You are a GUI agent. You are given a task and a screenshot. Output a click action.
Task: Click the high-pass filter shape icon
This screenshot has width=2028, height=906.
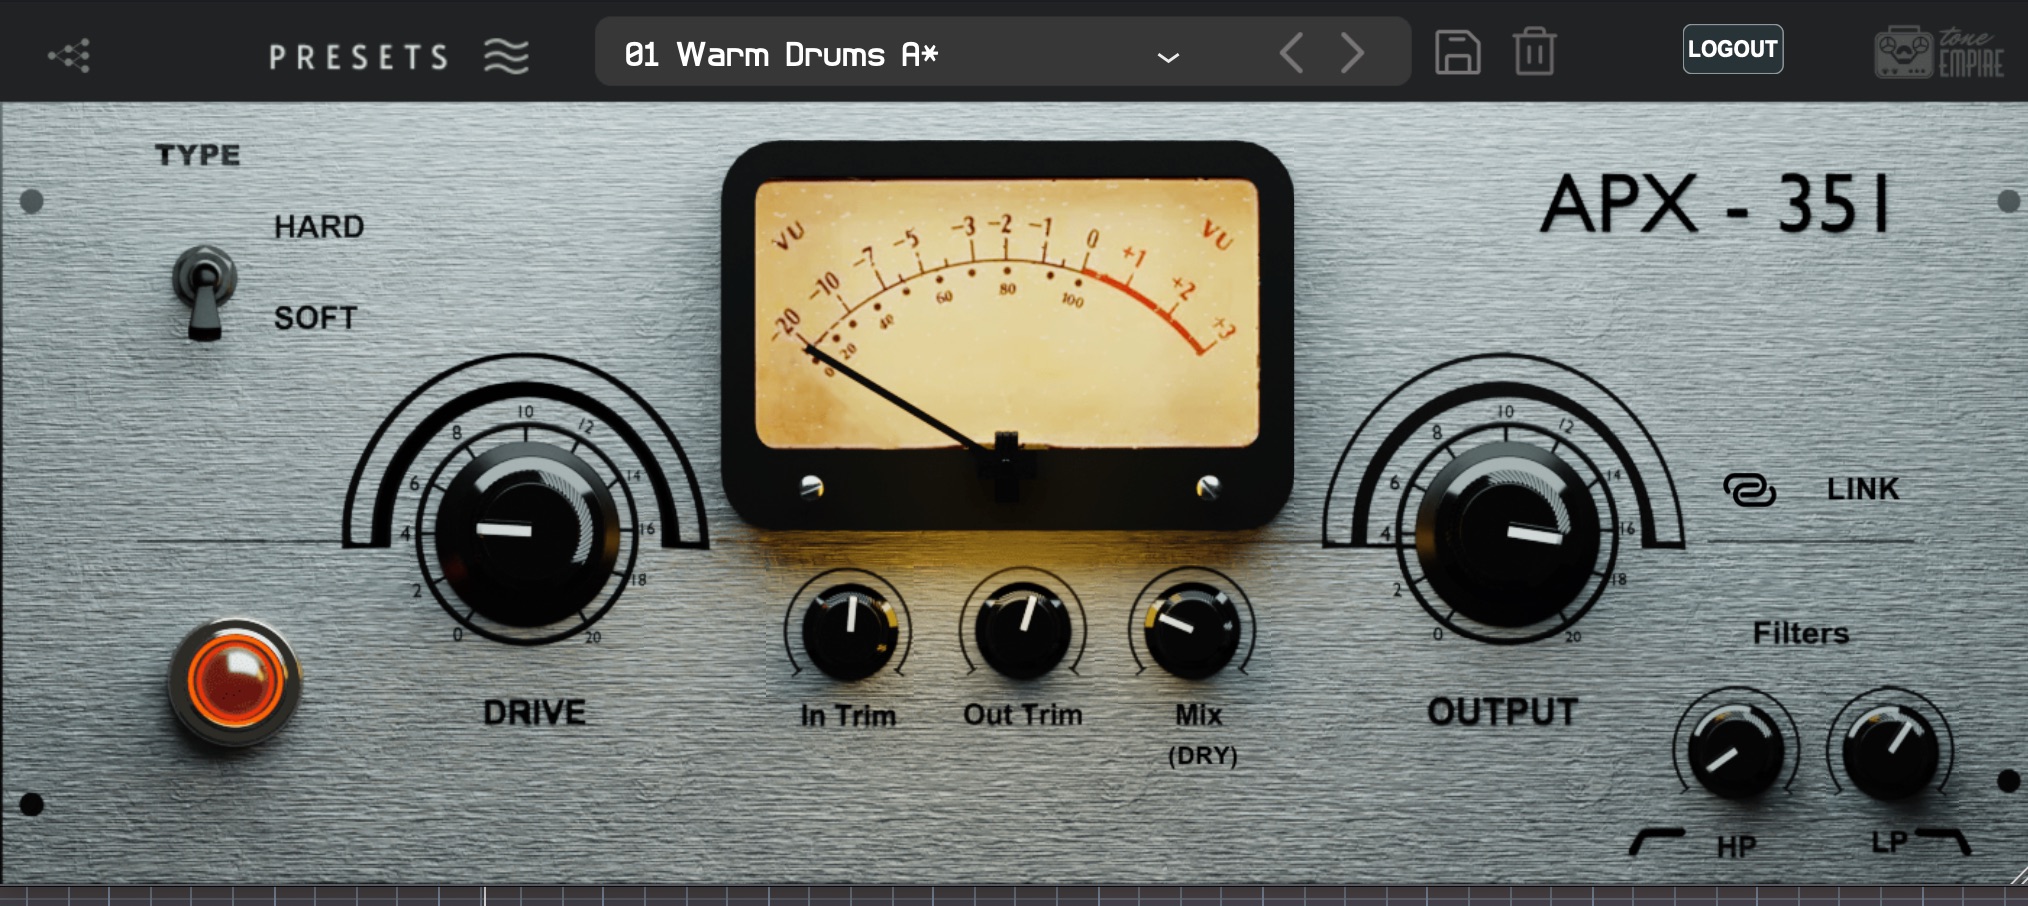pyautogui.click(x=1656, y=842)
